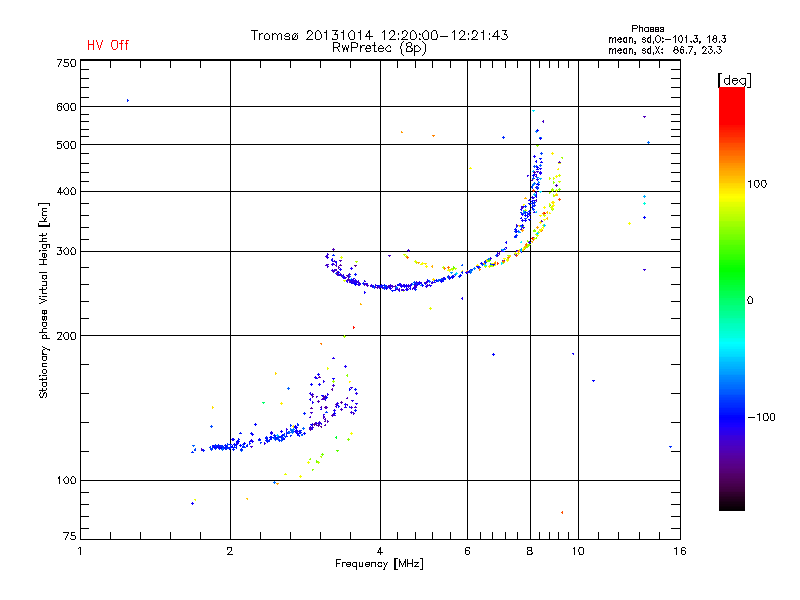This screenshot has height=600, width=800.
Task: Click the colorbar '100' tick label
Action: click(757, 184)
